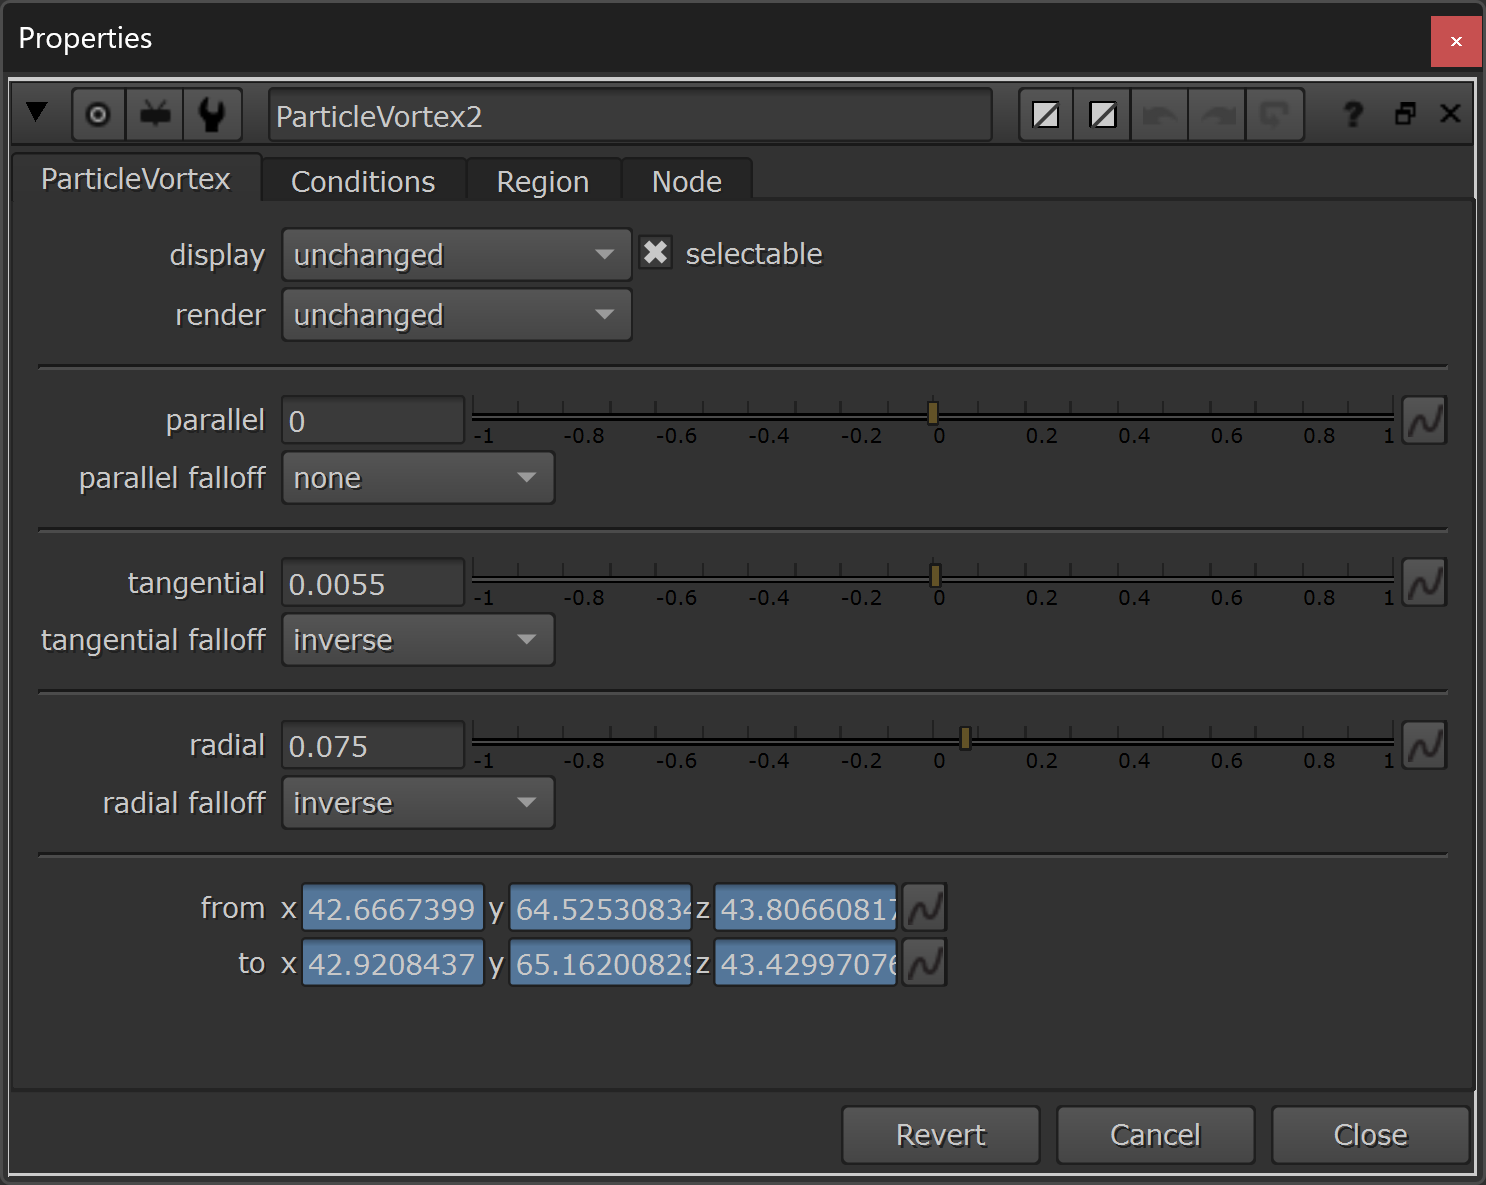Click the to z value field
Image resolution: width=1486 pixels, height=1185 pixels.
click(x=806, y=963)
